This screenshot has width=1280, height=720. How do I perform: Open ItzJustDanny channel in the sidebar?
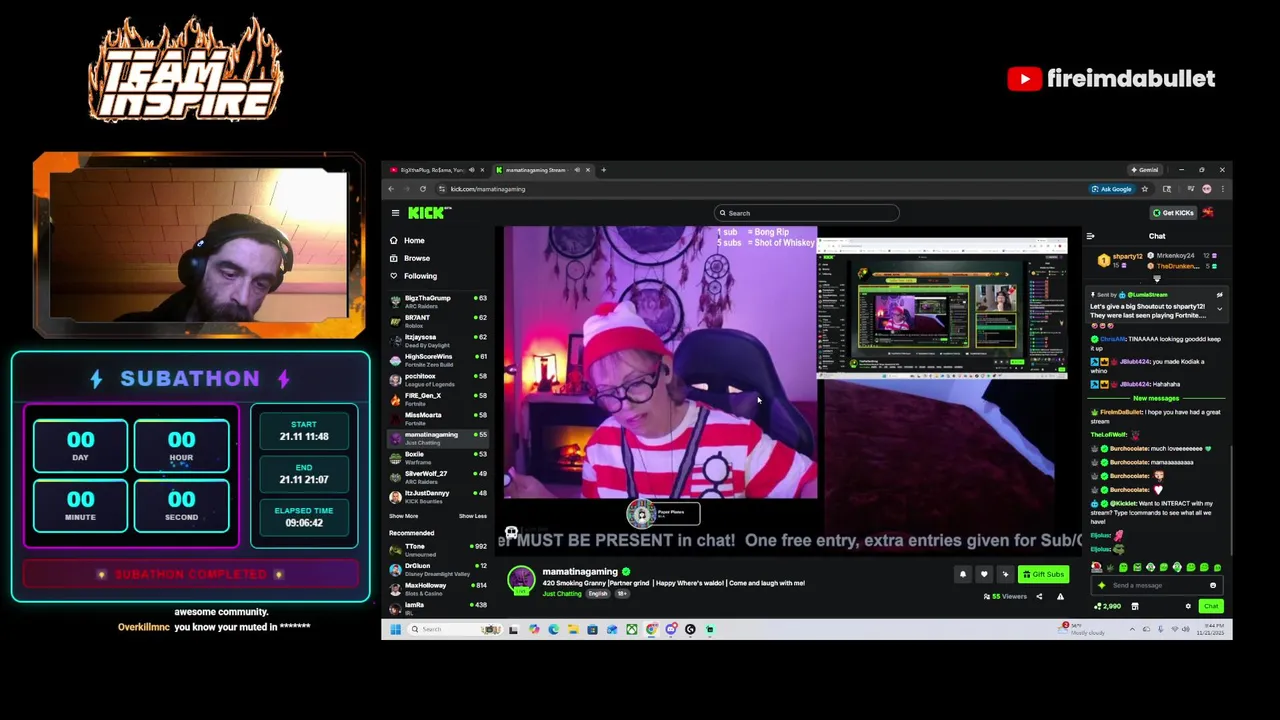tap(438, 496)
